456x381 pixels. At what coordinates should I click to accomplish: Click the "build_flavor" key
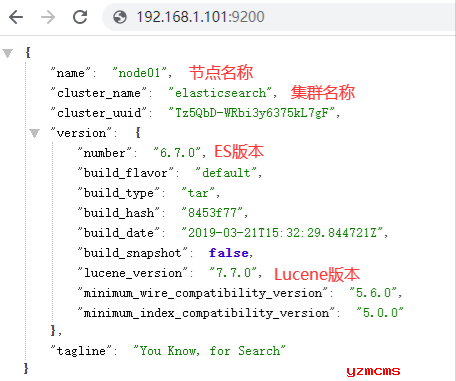coord(125,173)
